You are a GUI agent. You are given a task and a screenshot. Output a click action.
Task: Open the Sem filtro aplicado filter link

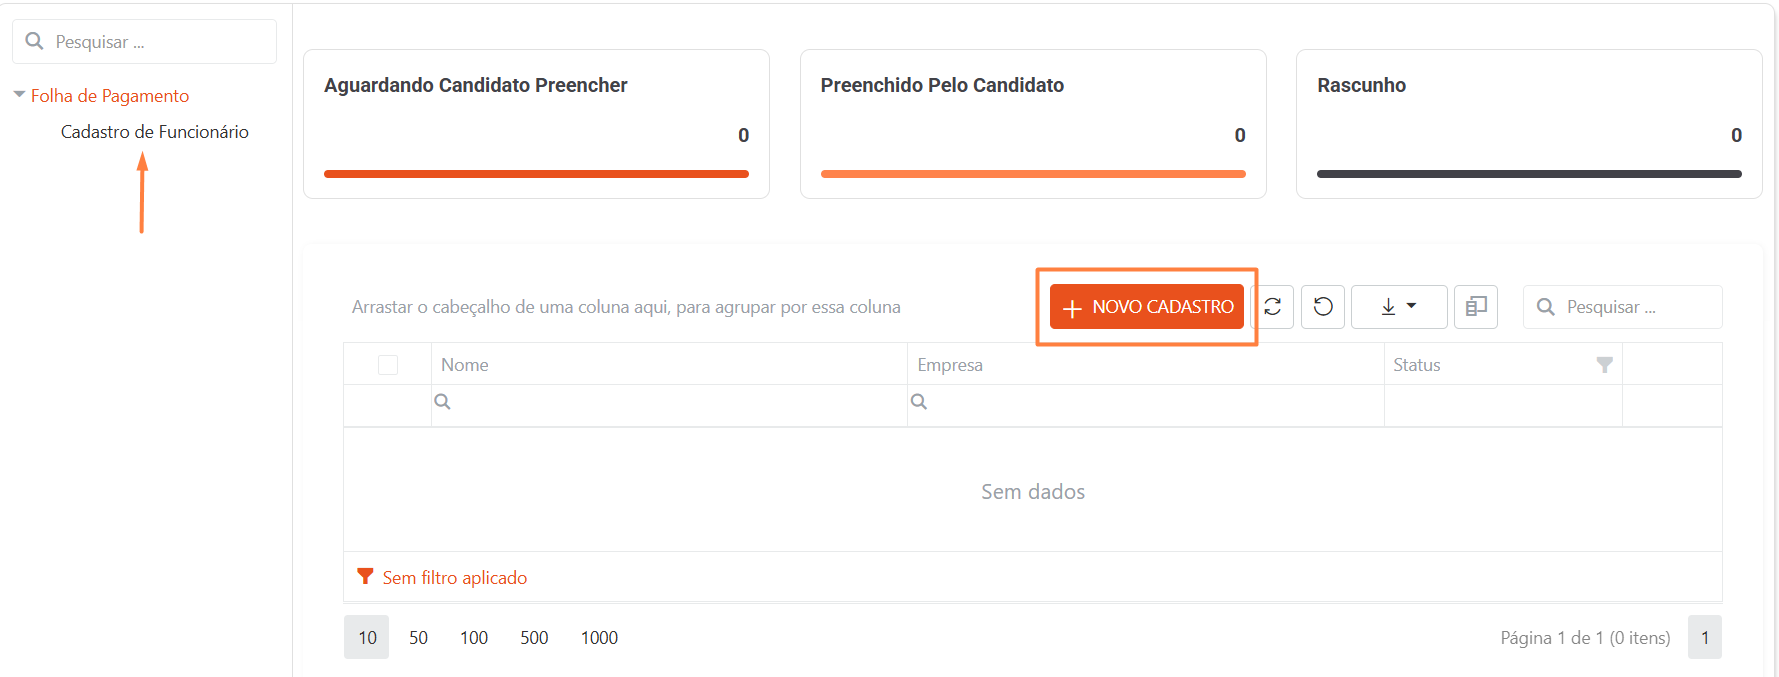(455, 578)
